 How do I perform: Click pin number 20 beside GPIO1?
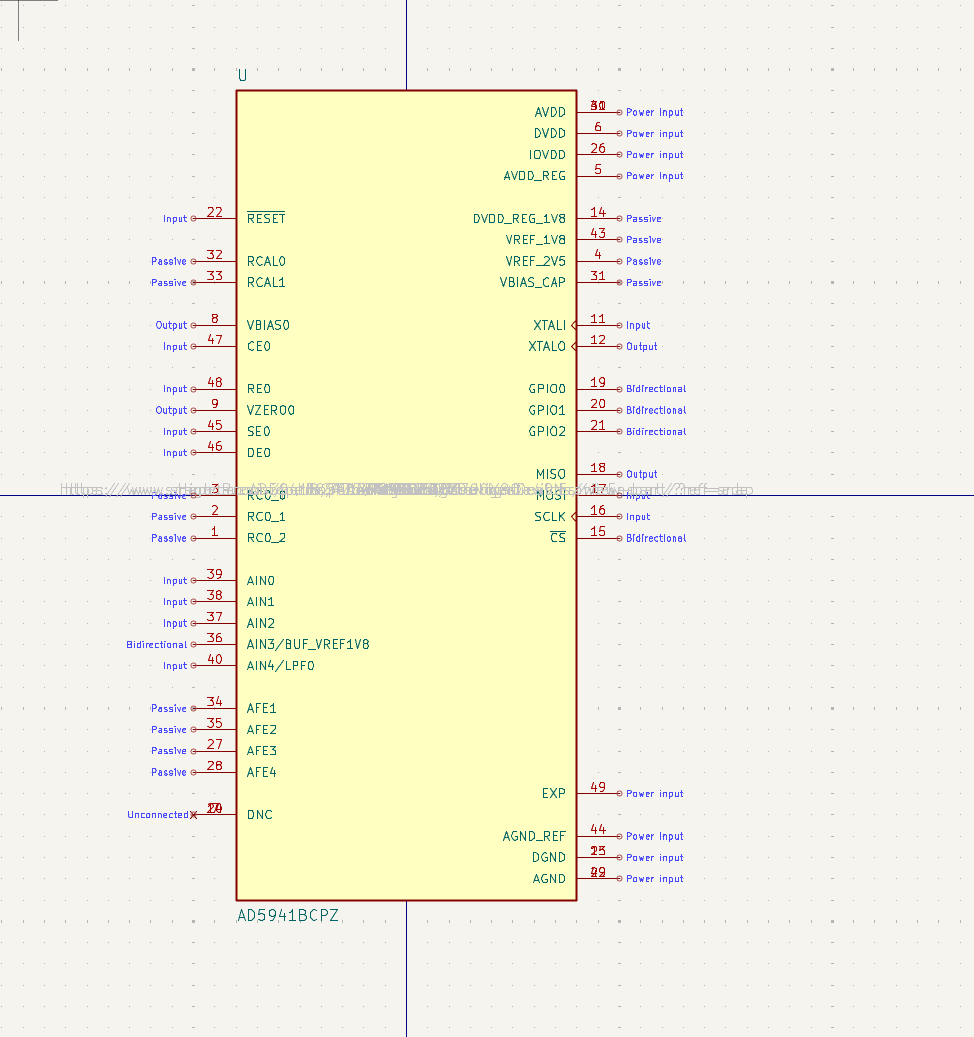tap(598, 403)
